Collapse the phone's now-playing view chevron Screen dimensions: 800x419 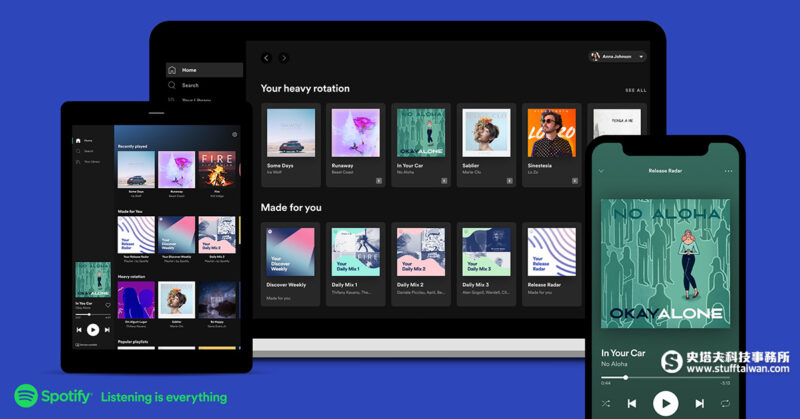602,171
